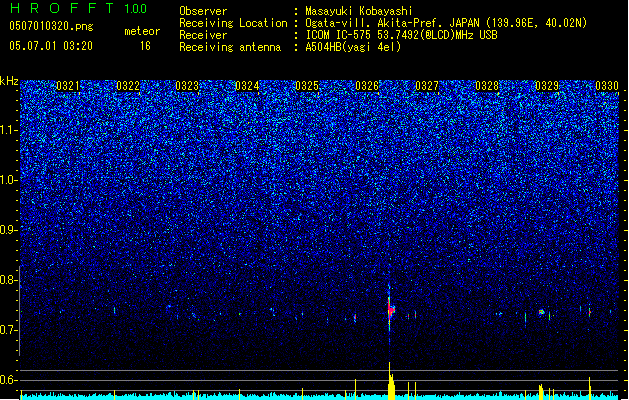Click the observer name Masayuki Kobayashi
Image resolution: width=629 pixels, height=400 pixels.
point(359,11)
